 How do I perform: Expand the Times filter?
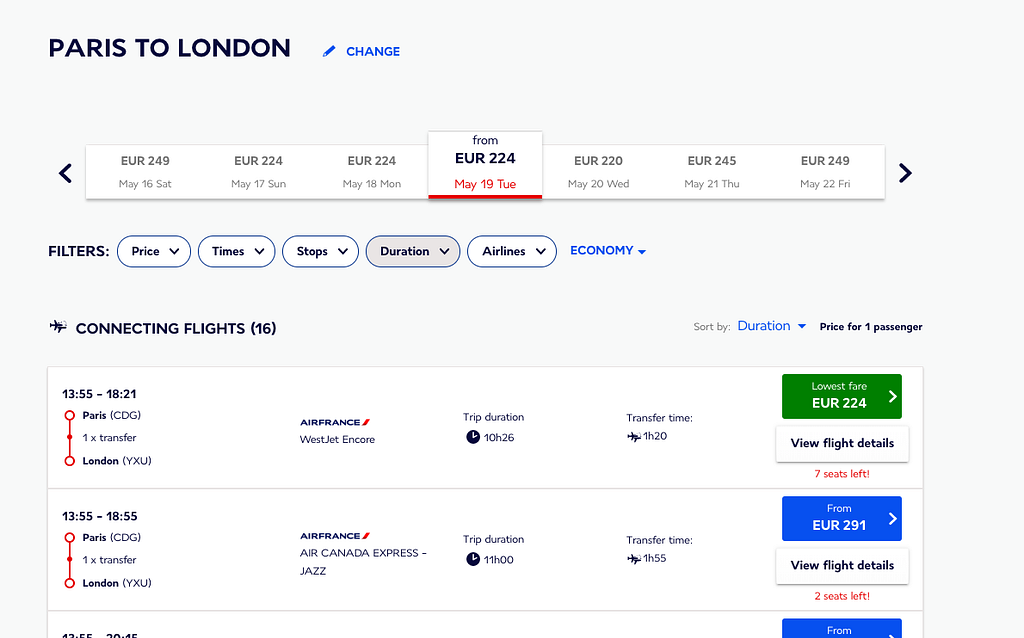[x=236, y=251]
